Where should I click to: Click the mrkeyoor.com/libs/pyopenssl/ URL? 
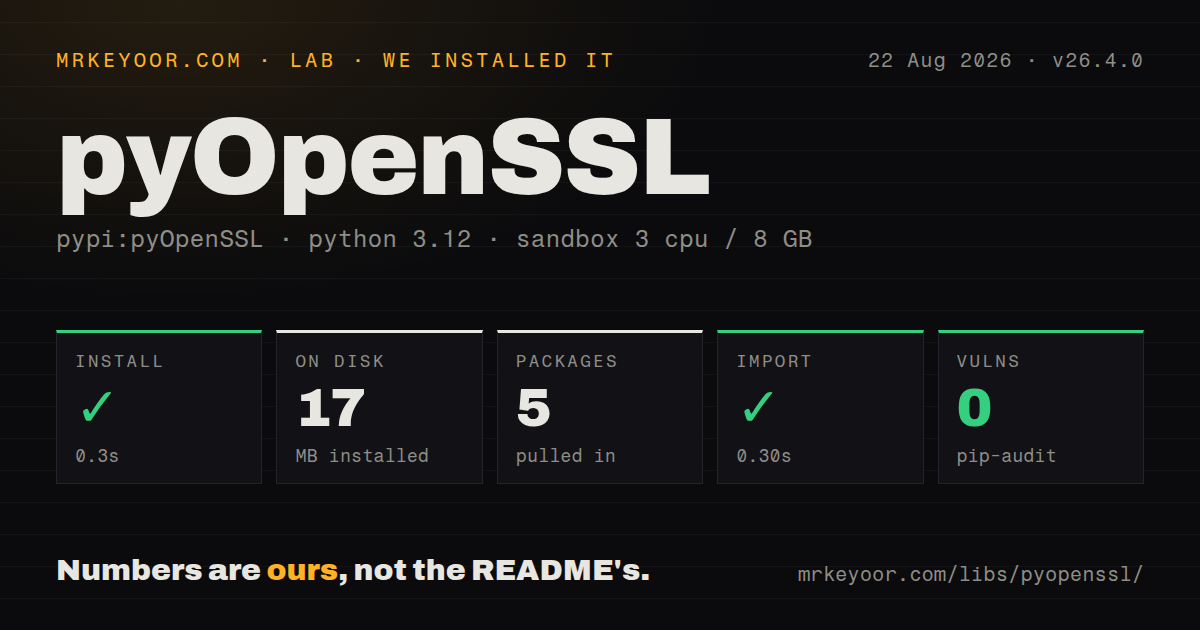click(970, 575)
